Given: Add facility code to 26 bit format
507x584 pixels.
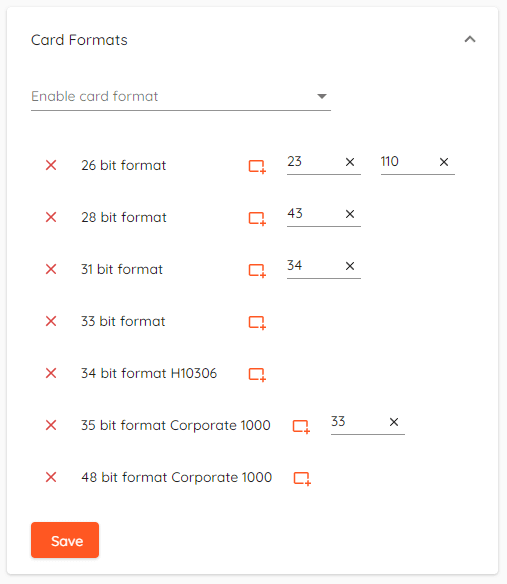Looking at the screenshot, I should click(257, 166).
